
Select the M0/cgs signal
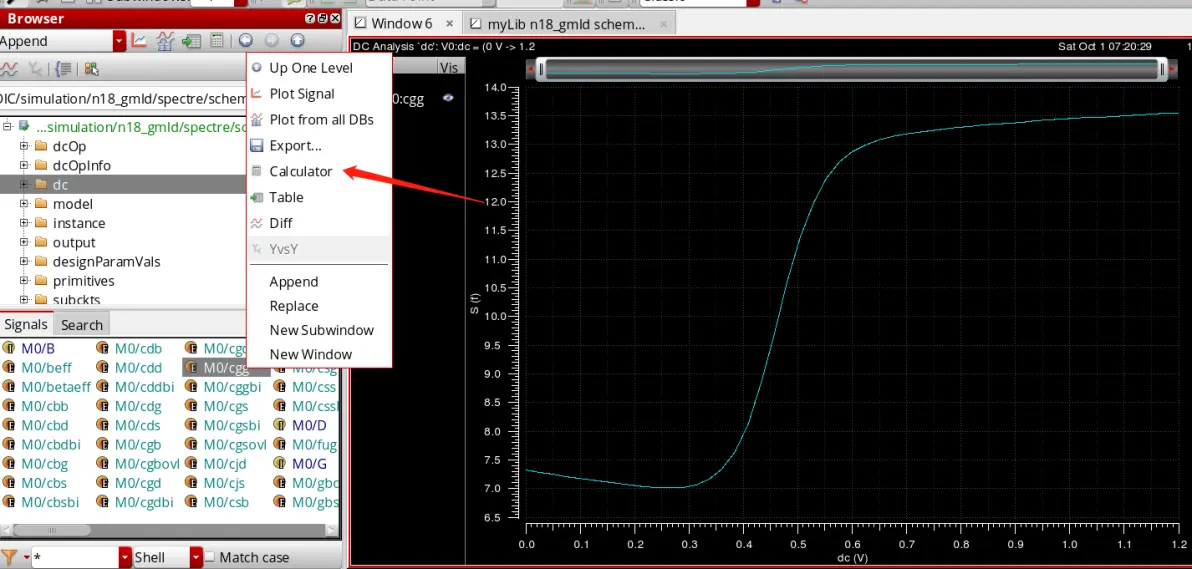click(x=226, y=406)
